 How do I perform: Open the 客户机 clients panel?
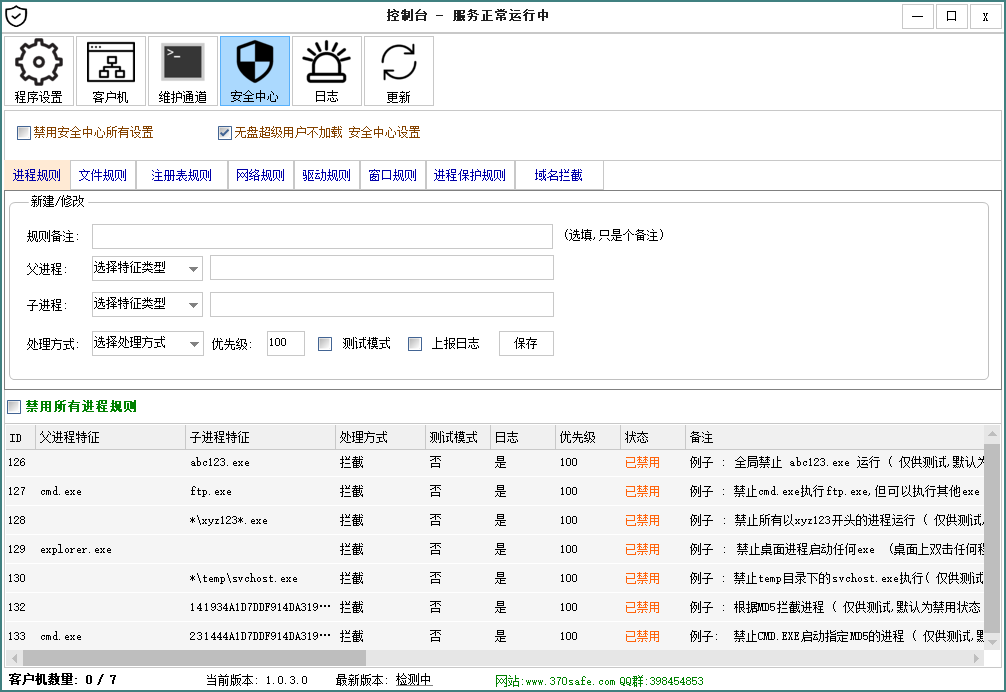(111, 71)
